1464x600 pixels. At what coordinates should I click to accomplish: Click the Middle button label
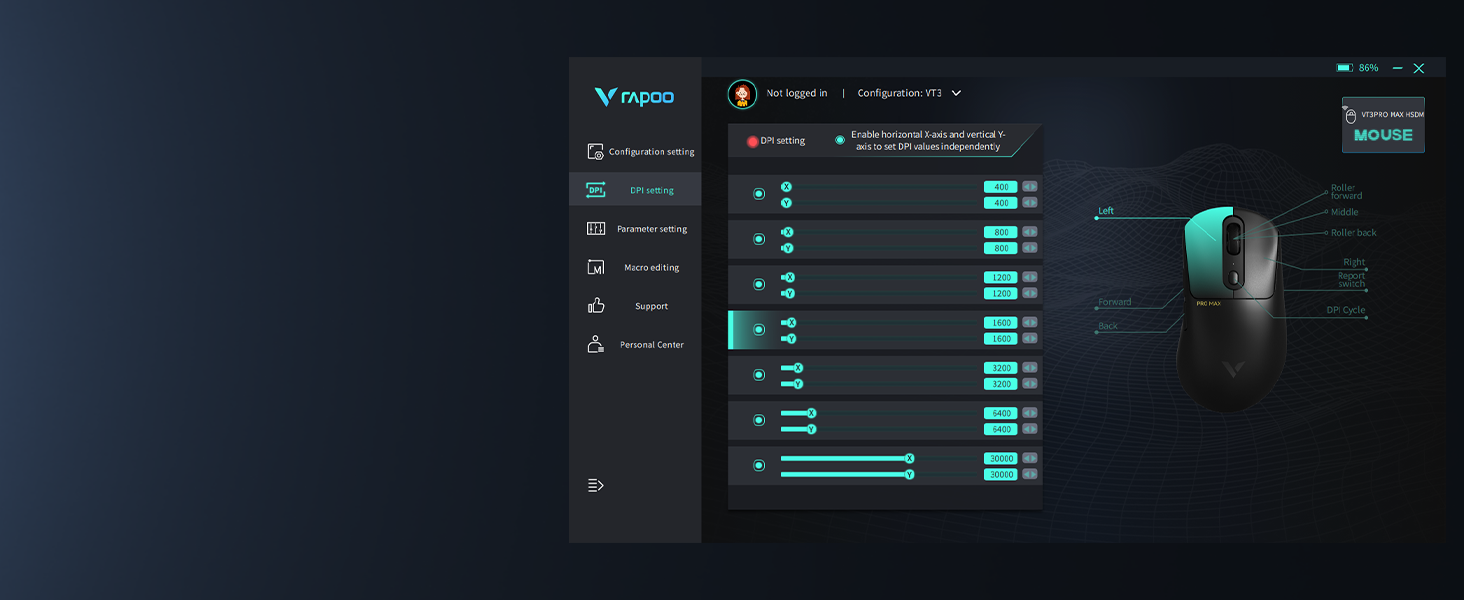(x=1345, y=212)
